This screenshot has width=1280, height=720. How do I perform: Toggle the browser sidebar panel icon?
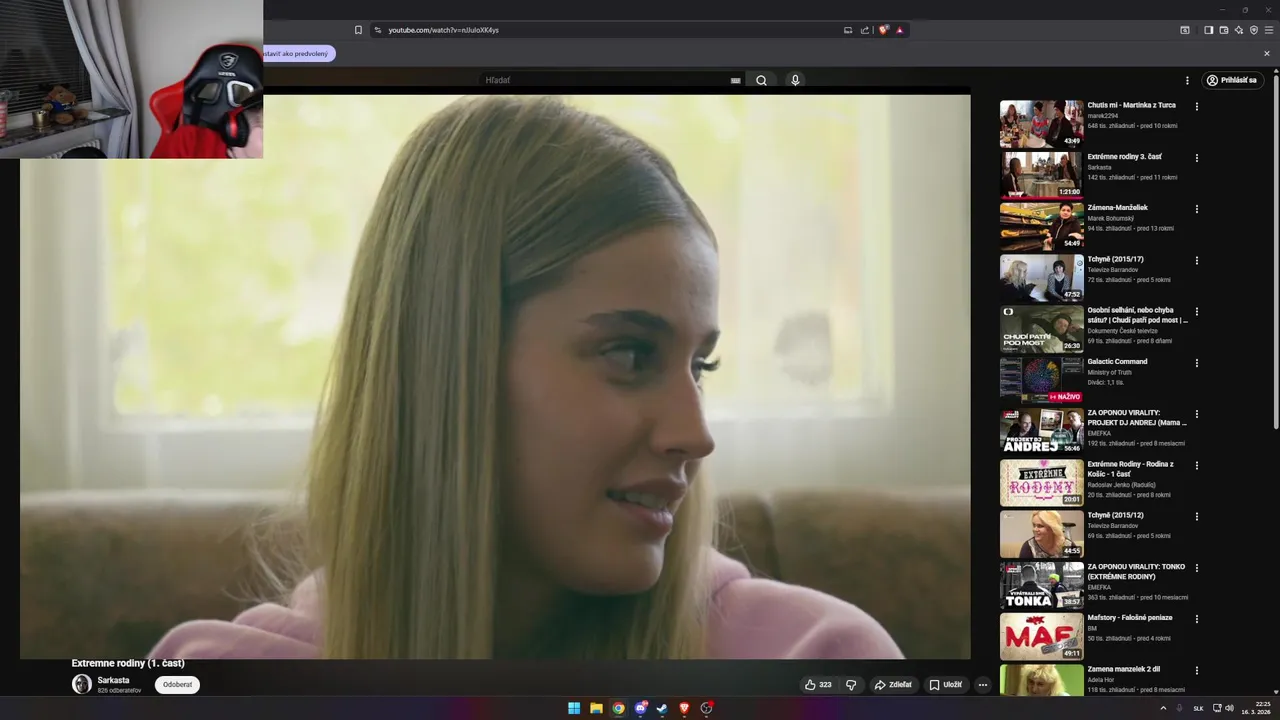pyautogui.click(x=1208, y=30)
